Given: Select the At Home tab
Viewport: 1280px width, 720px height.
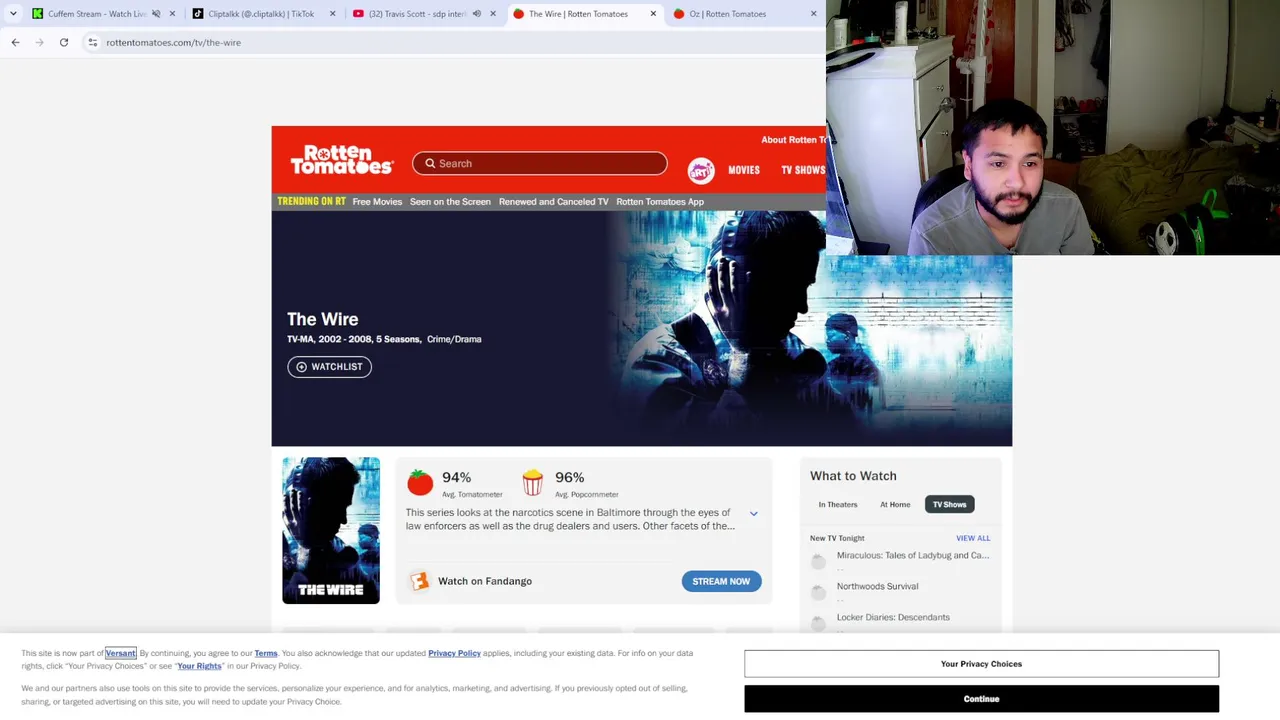Looking at the screenshot, I should [x=895, y=505].
